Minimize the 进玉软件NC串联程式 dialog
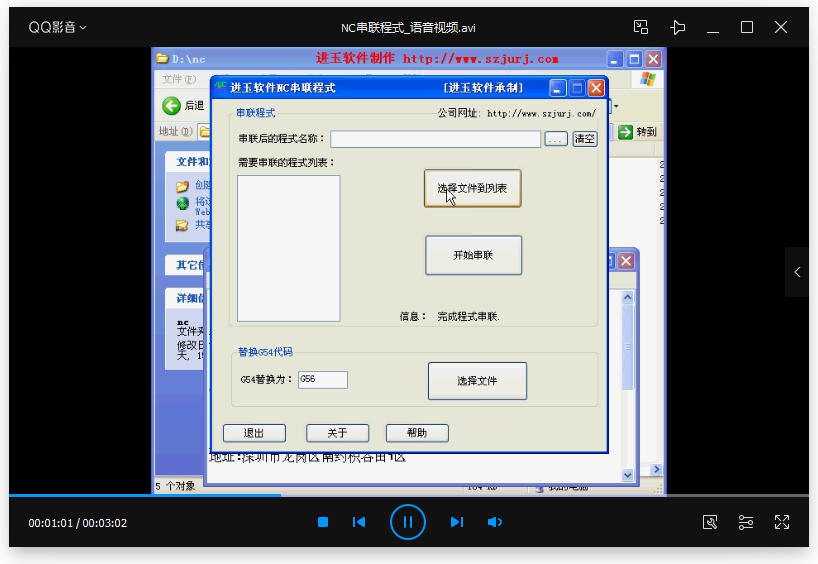The height and width of the screenshot is (564, 818). tap(557, 88)
